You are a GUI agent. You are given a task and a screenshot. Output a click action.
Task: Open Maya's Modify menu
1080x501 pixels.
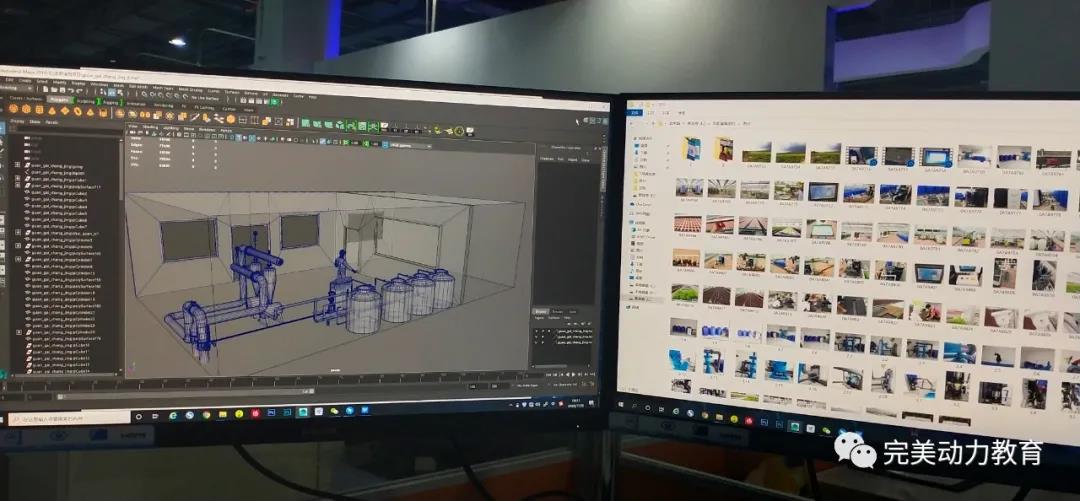60,82
